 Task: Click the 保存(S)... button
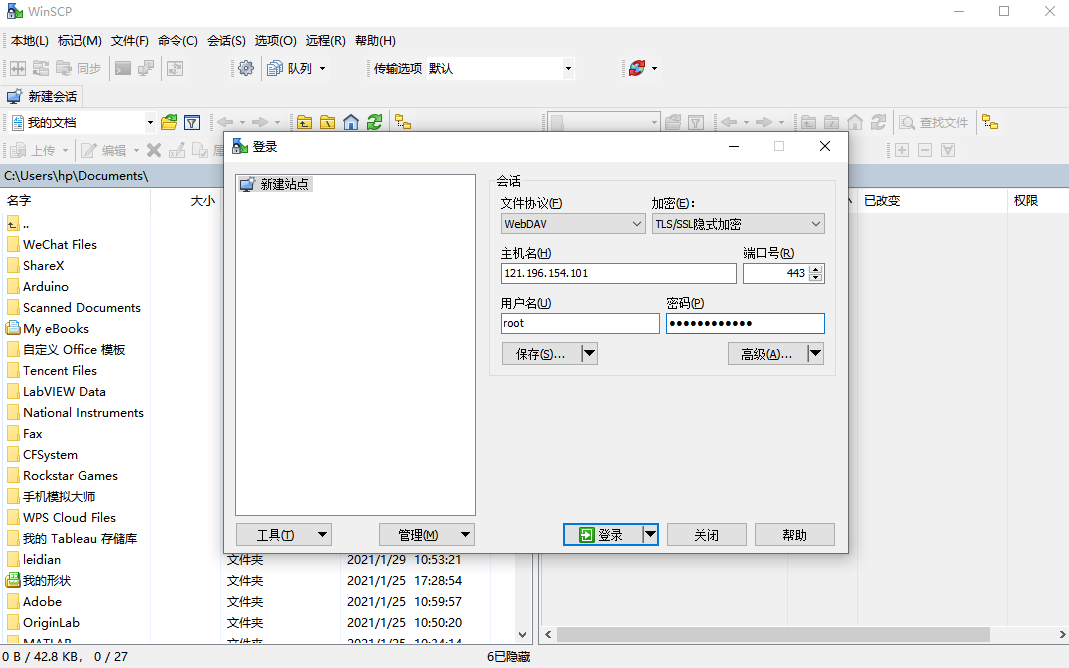(541, 354)
